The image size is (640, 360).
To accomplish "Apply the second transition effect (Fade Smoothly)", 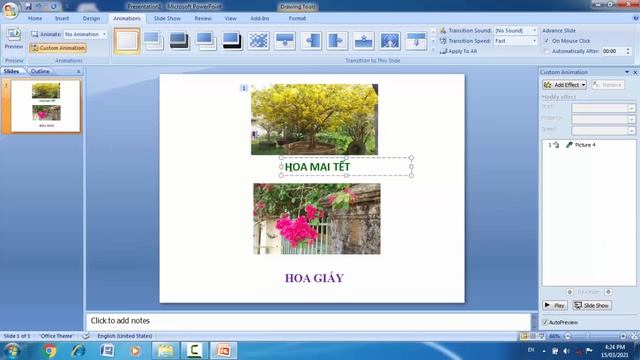I will point(153,41).
